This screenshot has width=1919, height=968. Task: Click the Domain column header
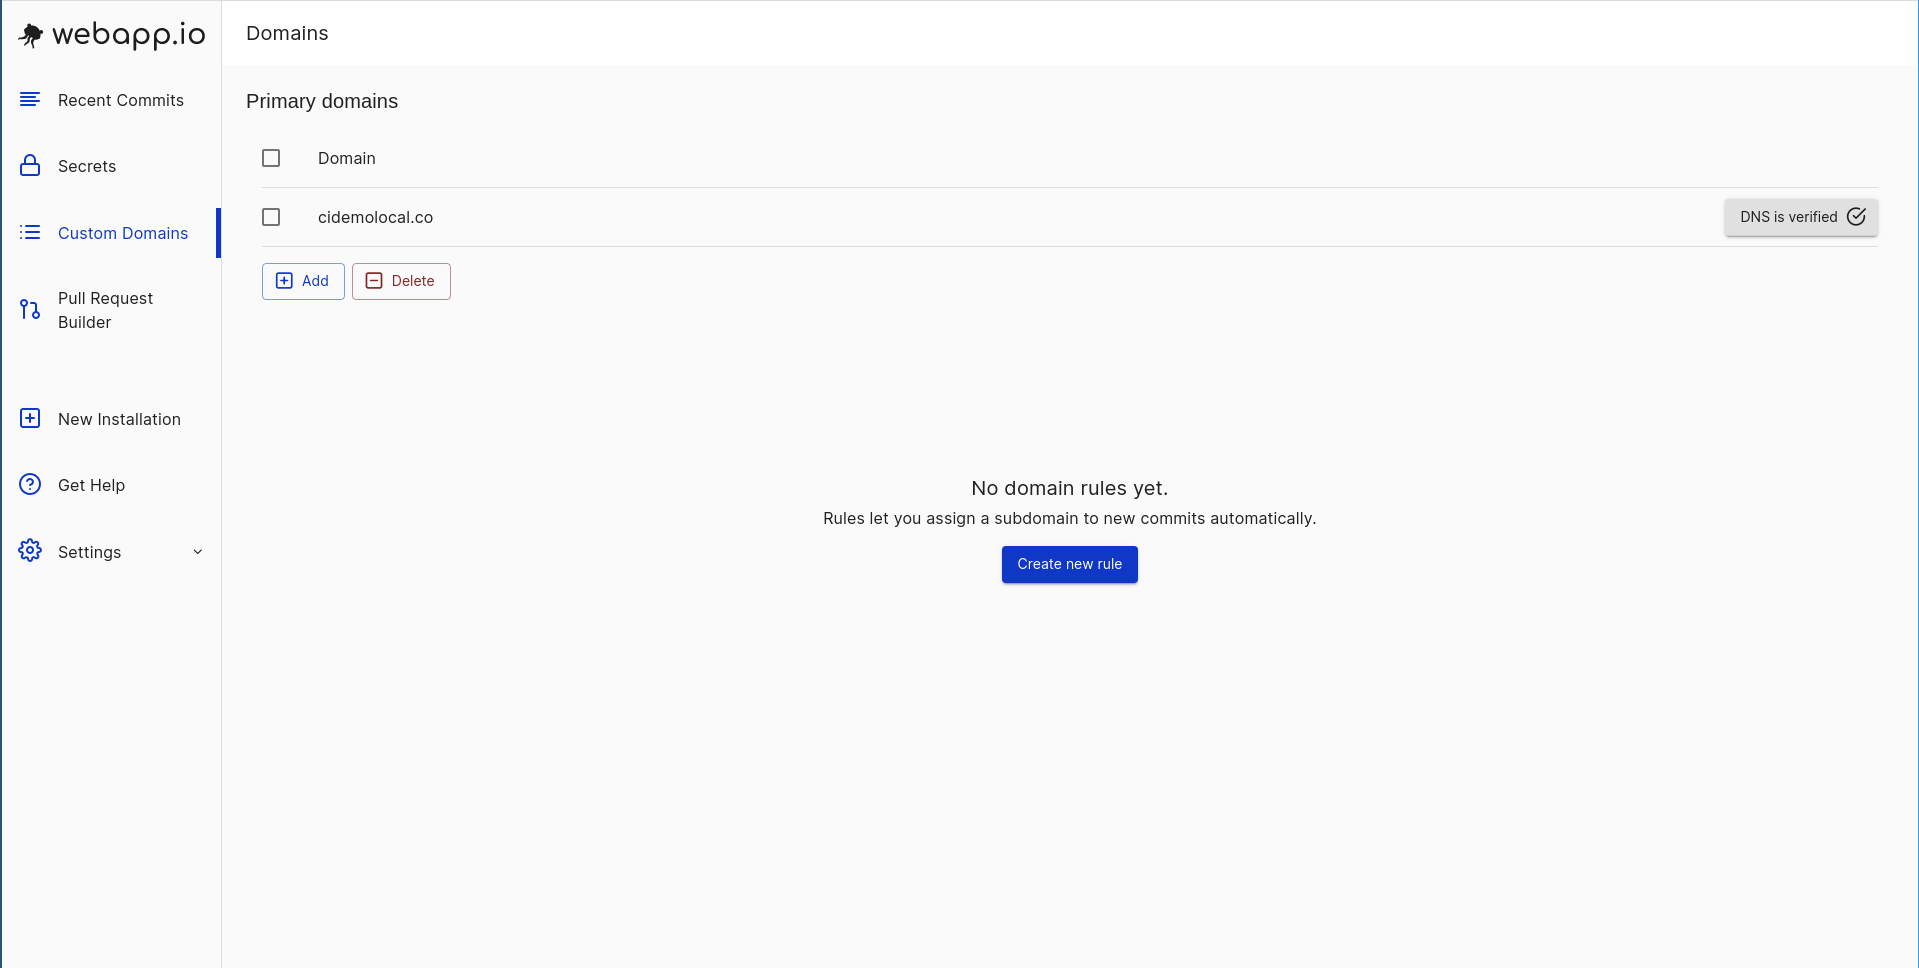347,158
